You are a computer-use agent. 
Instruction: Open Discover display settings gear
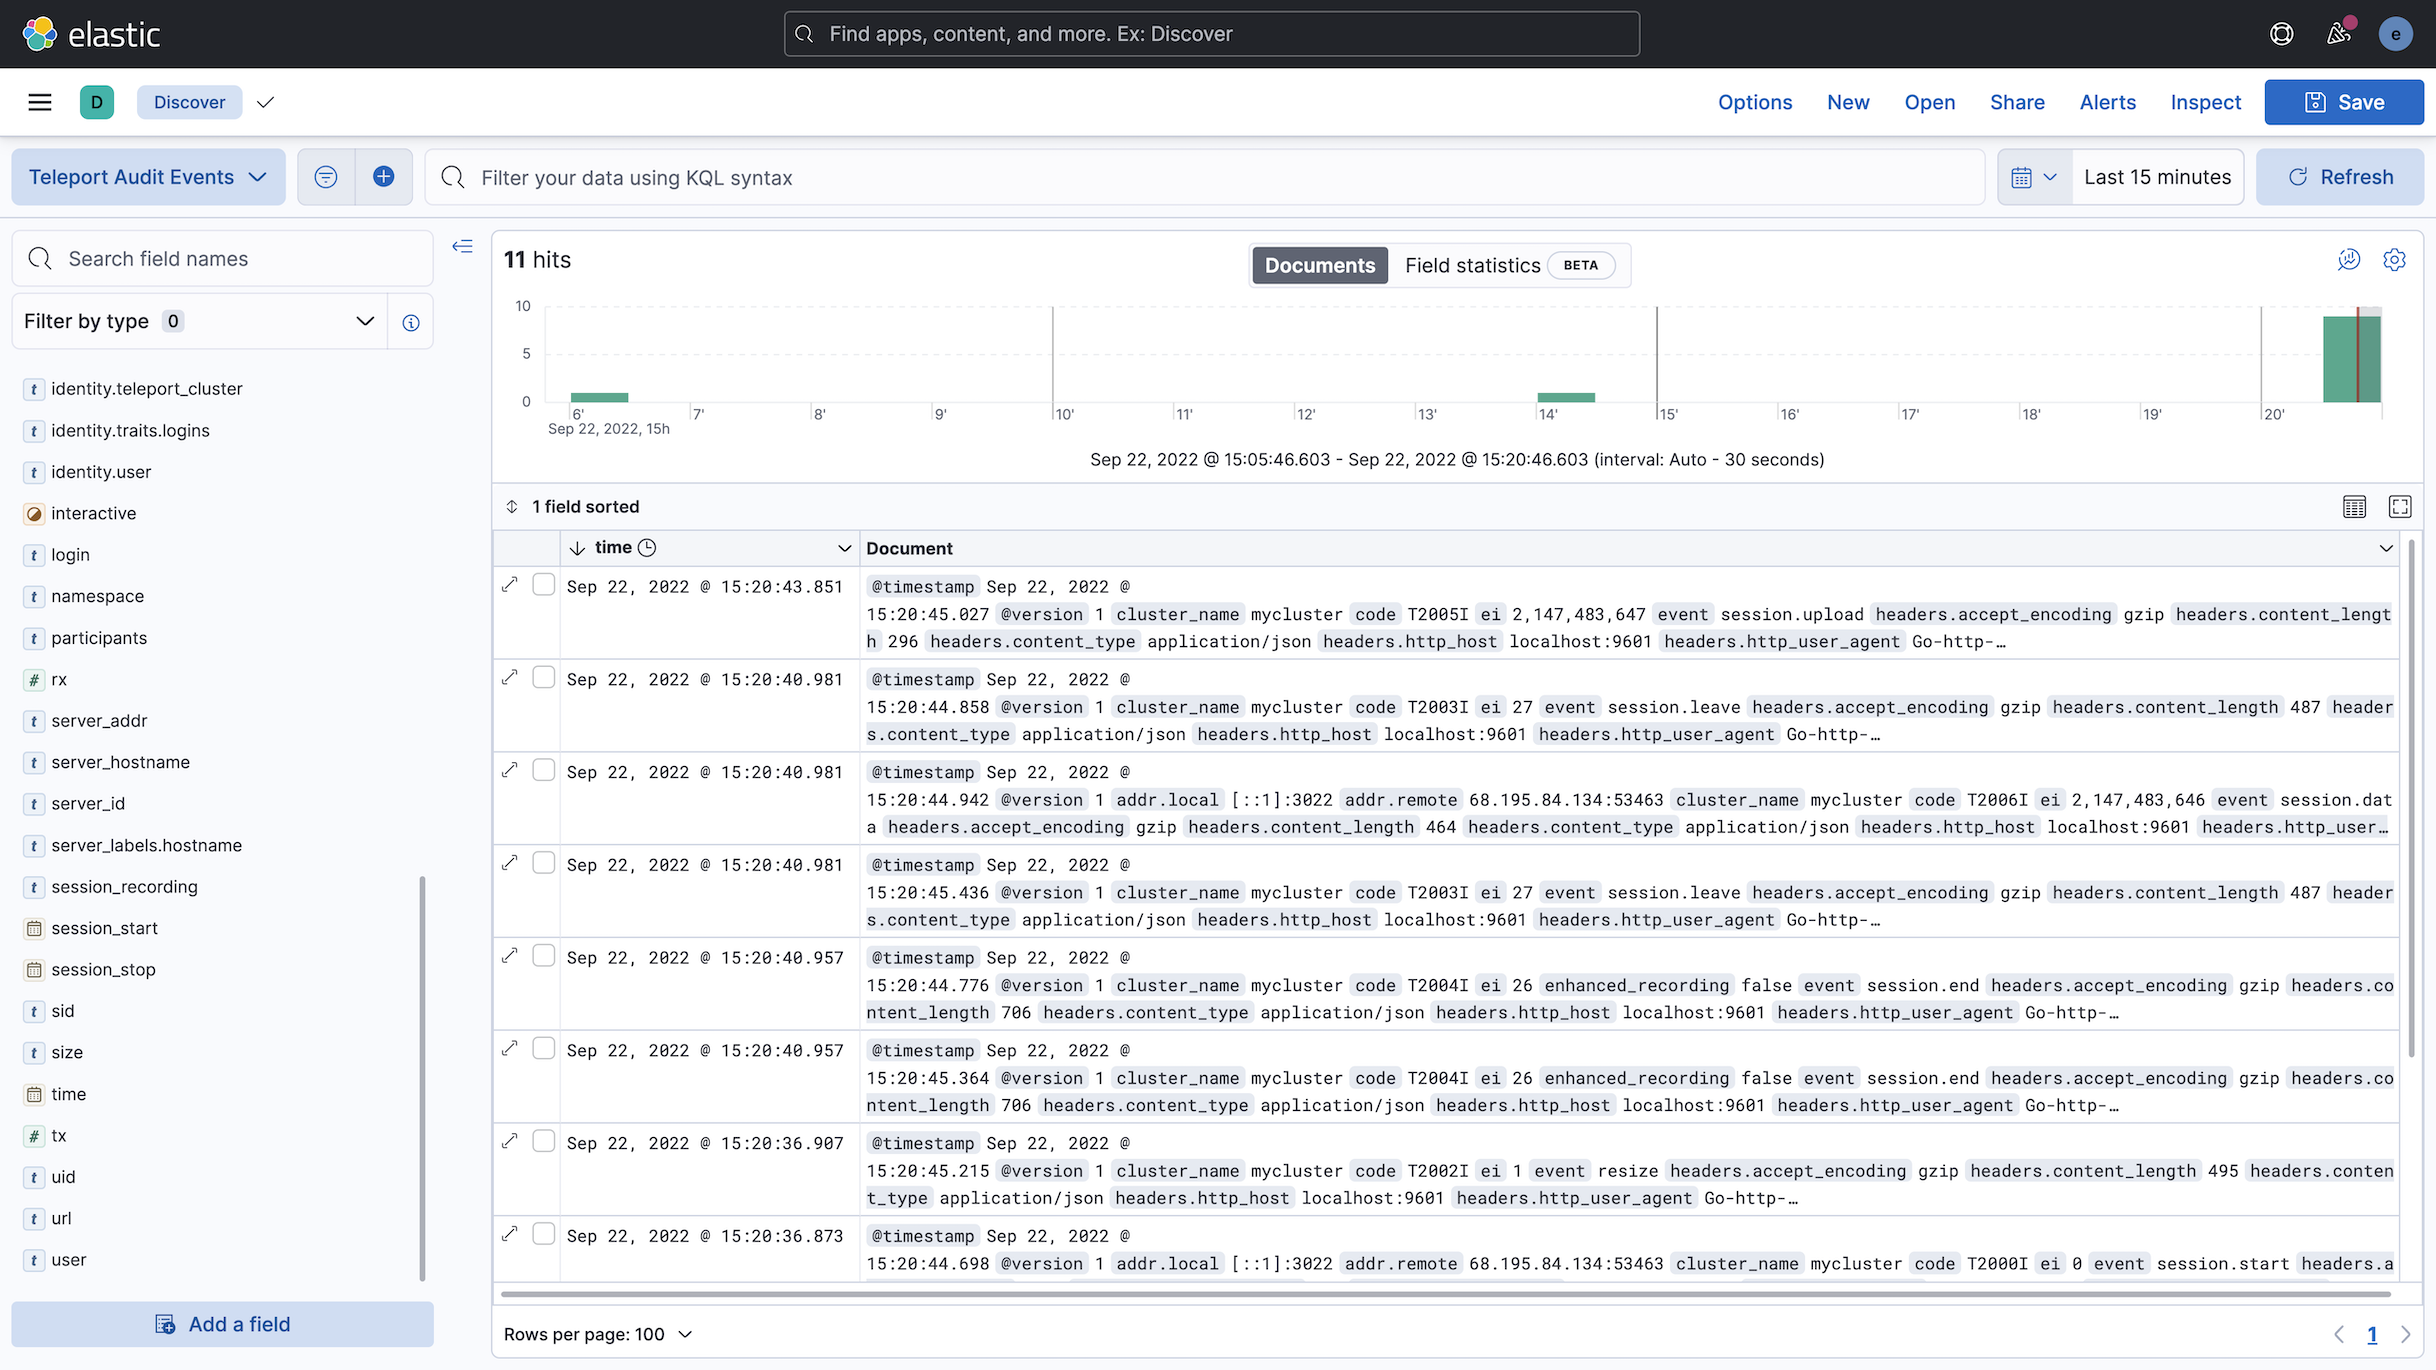2394,259
